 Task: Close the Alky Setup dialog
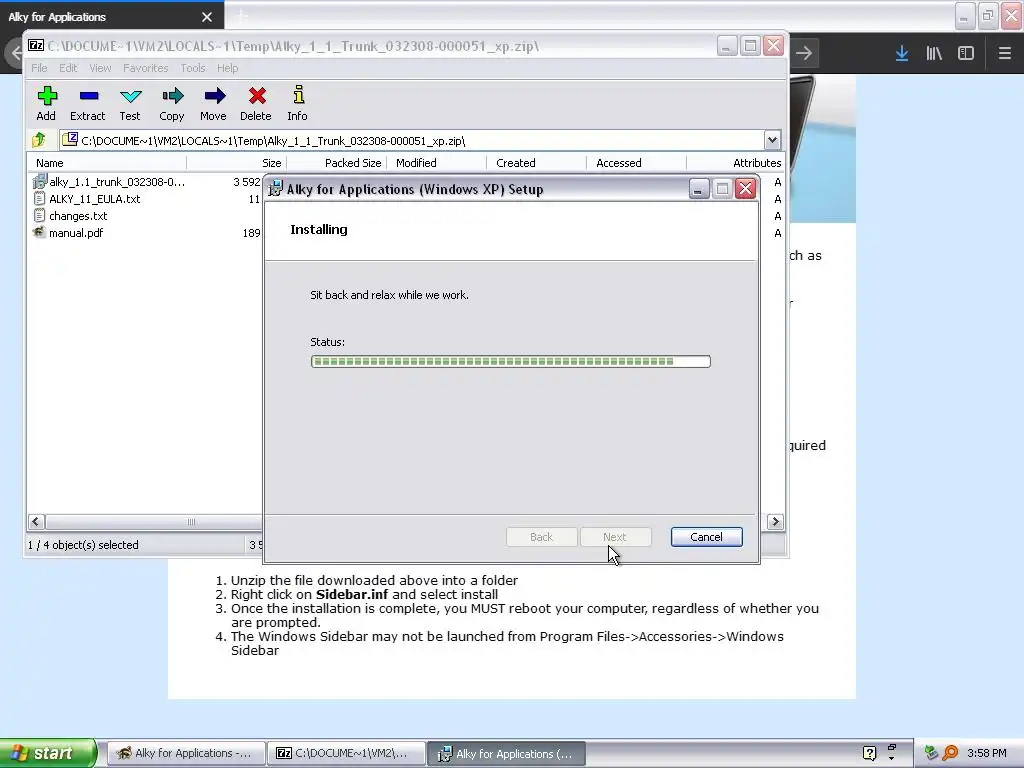(x=745, y=189)
